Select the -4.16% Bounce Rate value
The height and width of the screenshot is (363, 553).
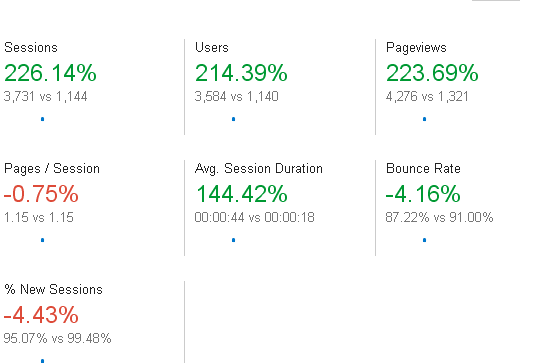[423, 194]
